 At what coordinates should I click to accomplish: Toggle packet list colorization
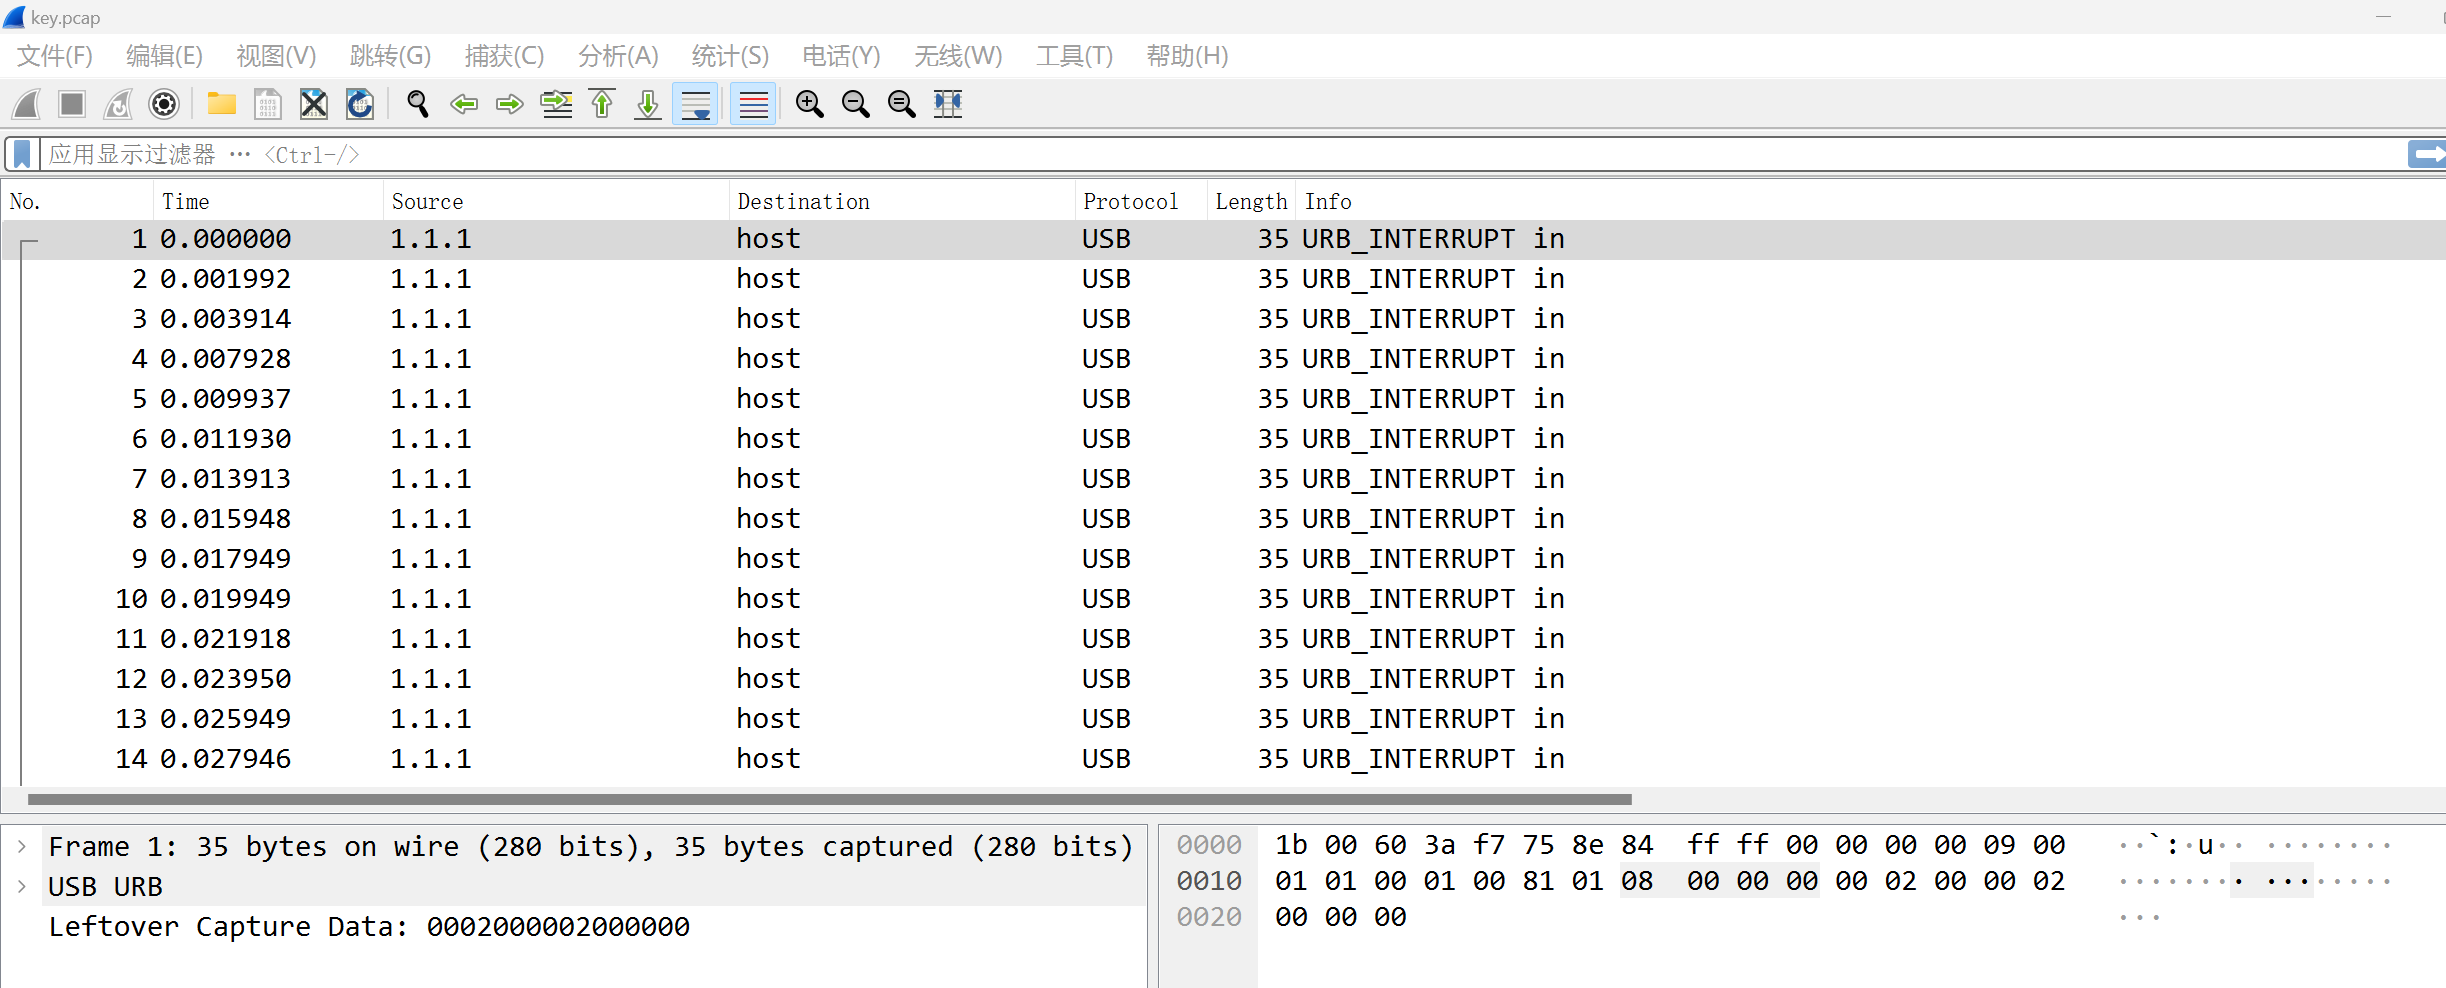click(753, 104)
